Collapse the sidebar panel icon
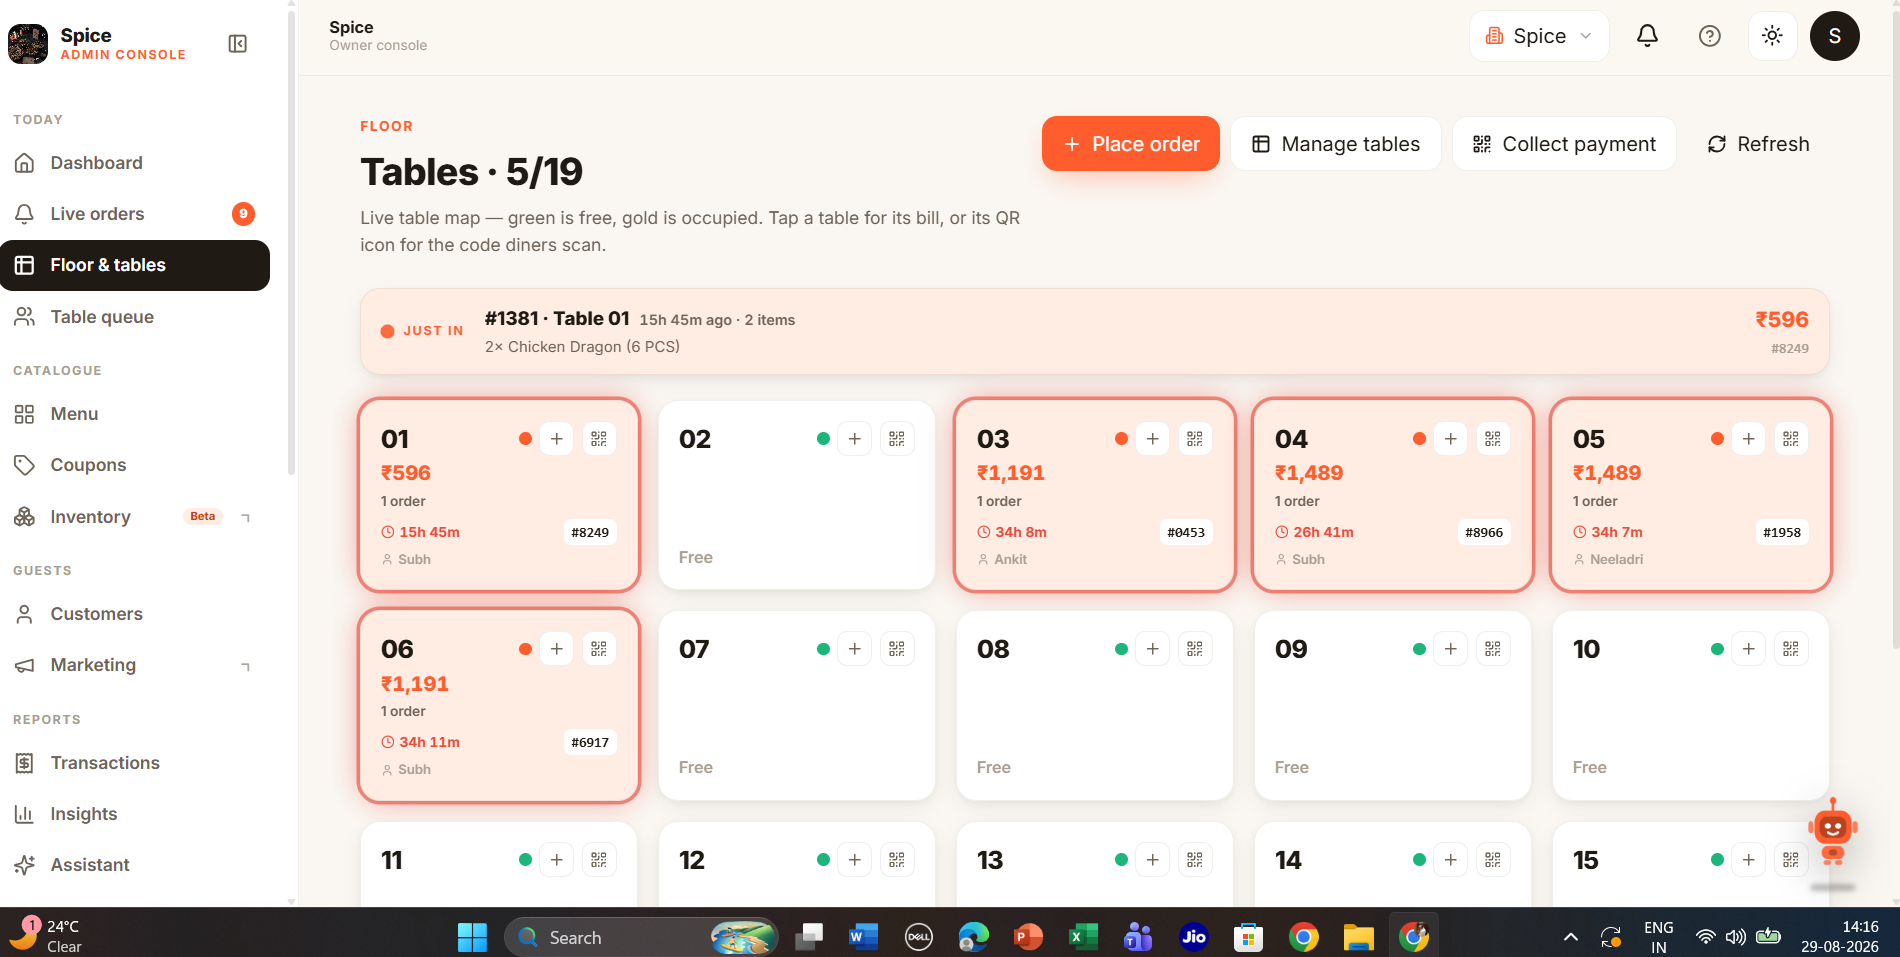Image resolution: width=1900 pixels, height=957 pixels. point(238,44)
